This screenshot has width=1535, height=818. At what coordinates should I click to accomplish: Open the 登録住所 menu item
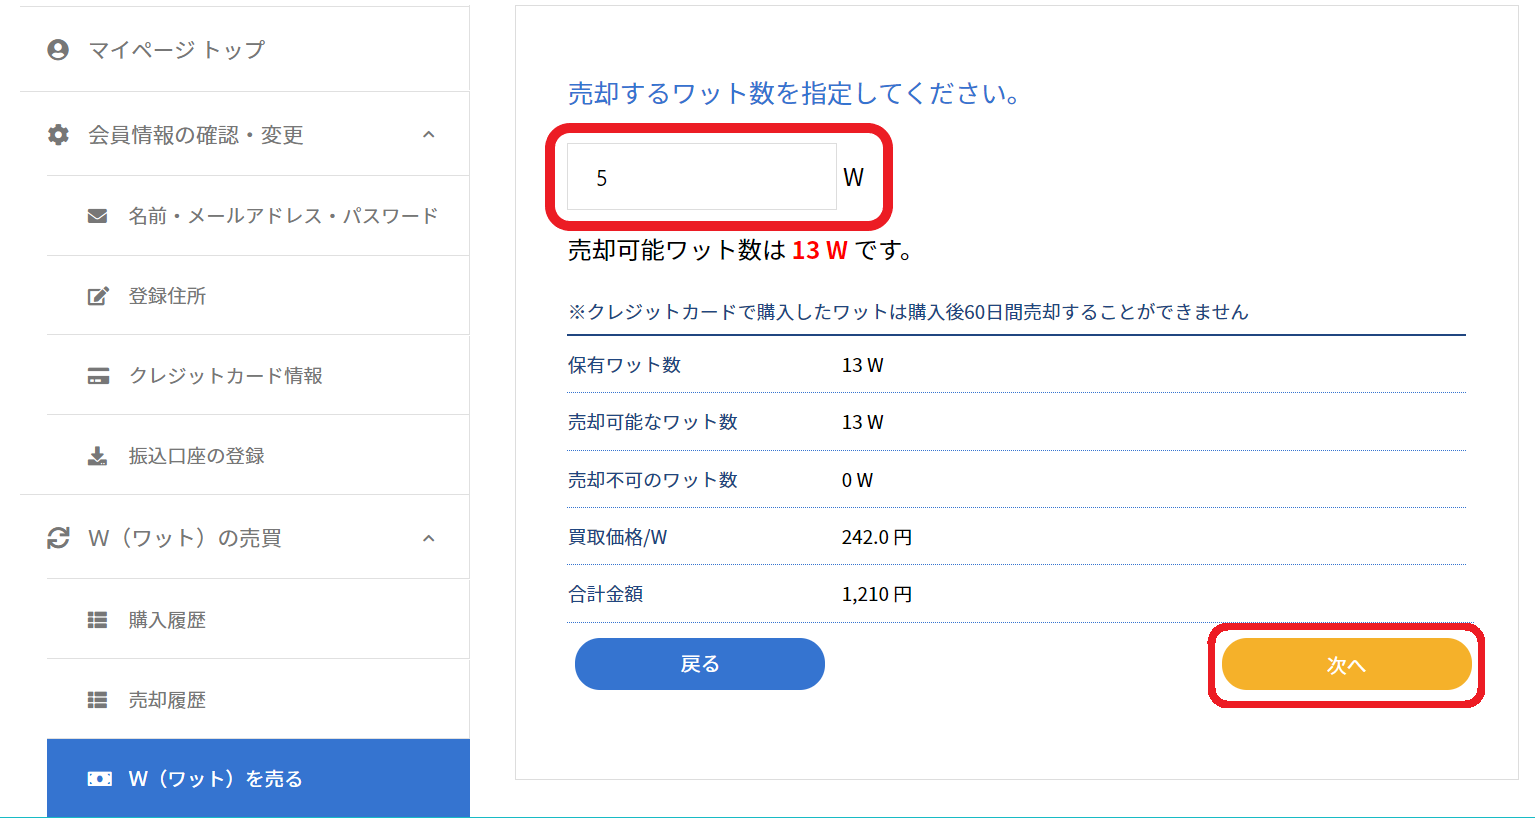tap(167, 296)
